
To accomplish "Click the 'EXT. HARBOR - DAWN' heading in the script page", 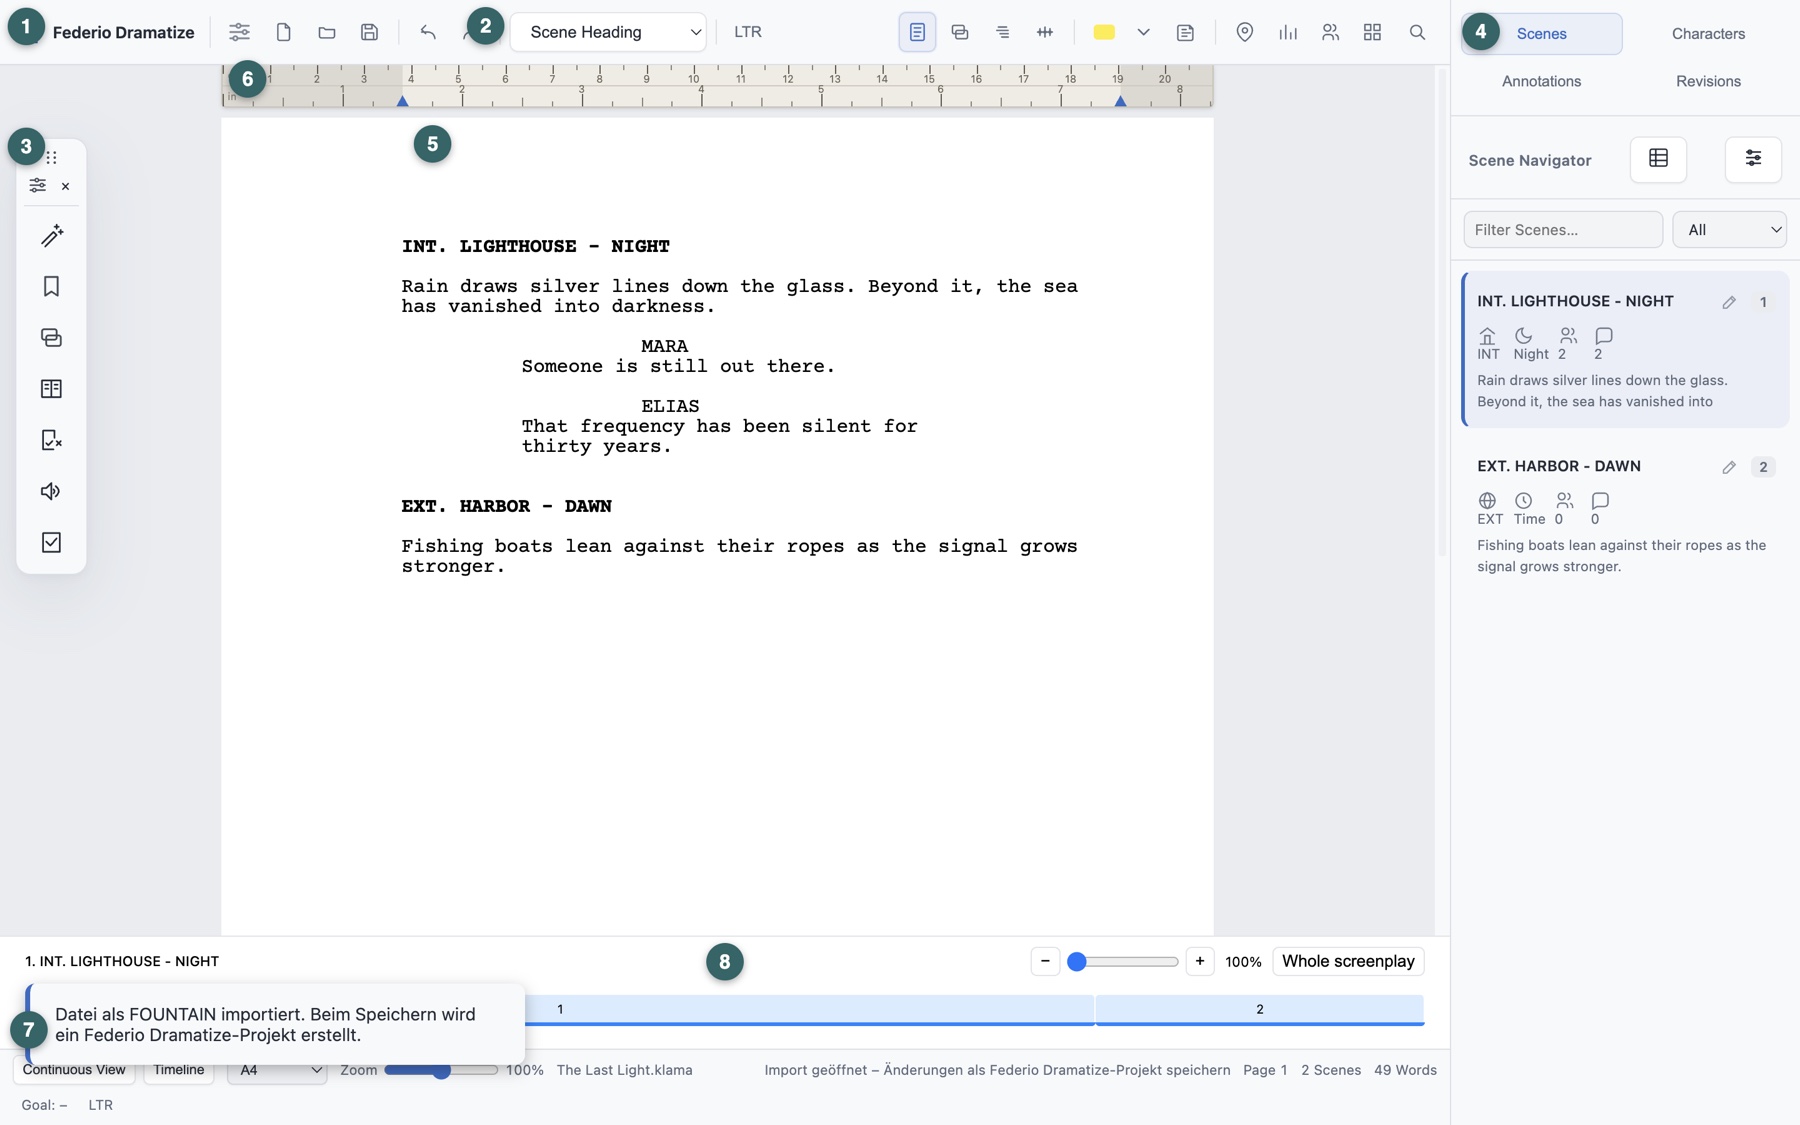I will click(x=506, y=506).
